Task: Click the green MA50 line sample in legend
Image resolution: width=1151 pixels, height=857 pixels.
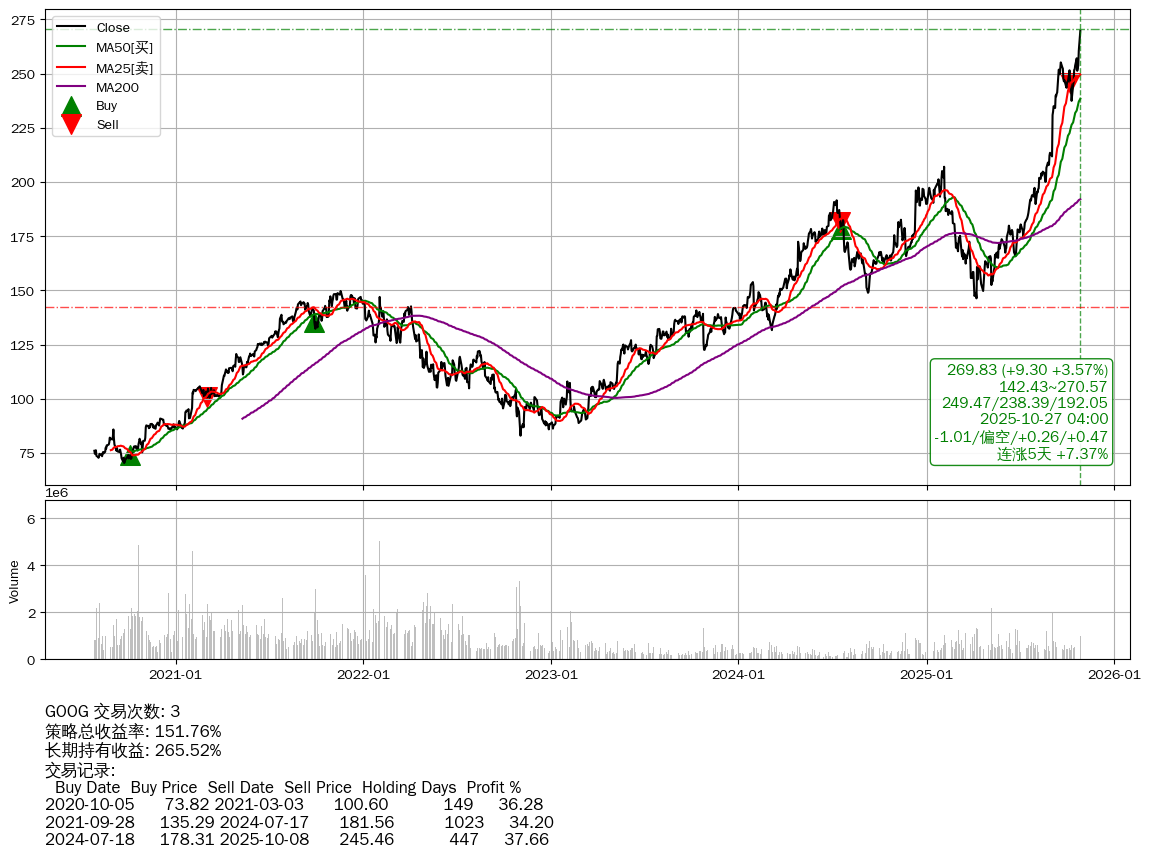Action: pyautogui.click(x=71, y=47)
